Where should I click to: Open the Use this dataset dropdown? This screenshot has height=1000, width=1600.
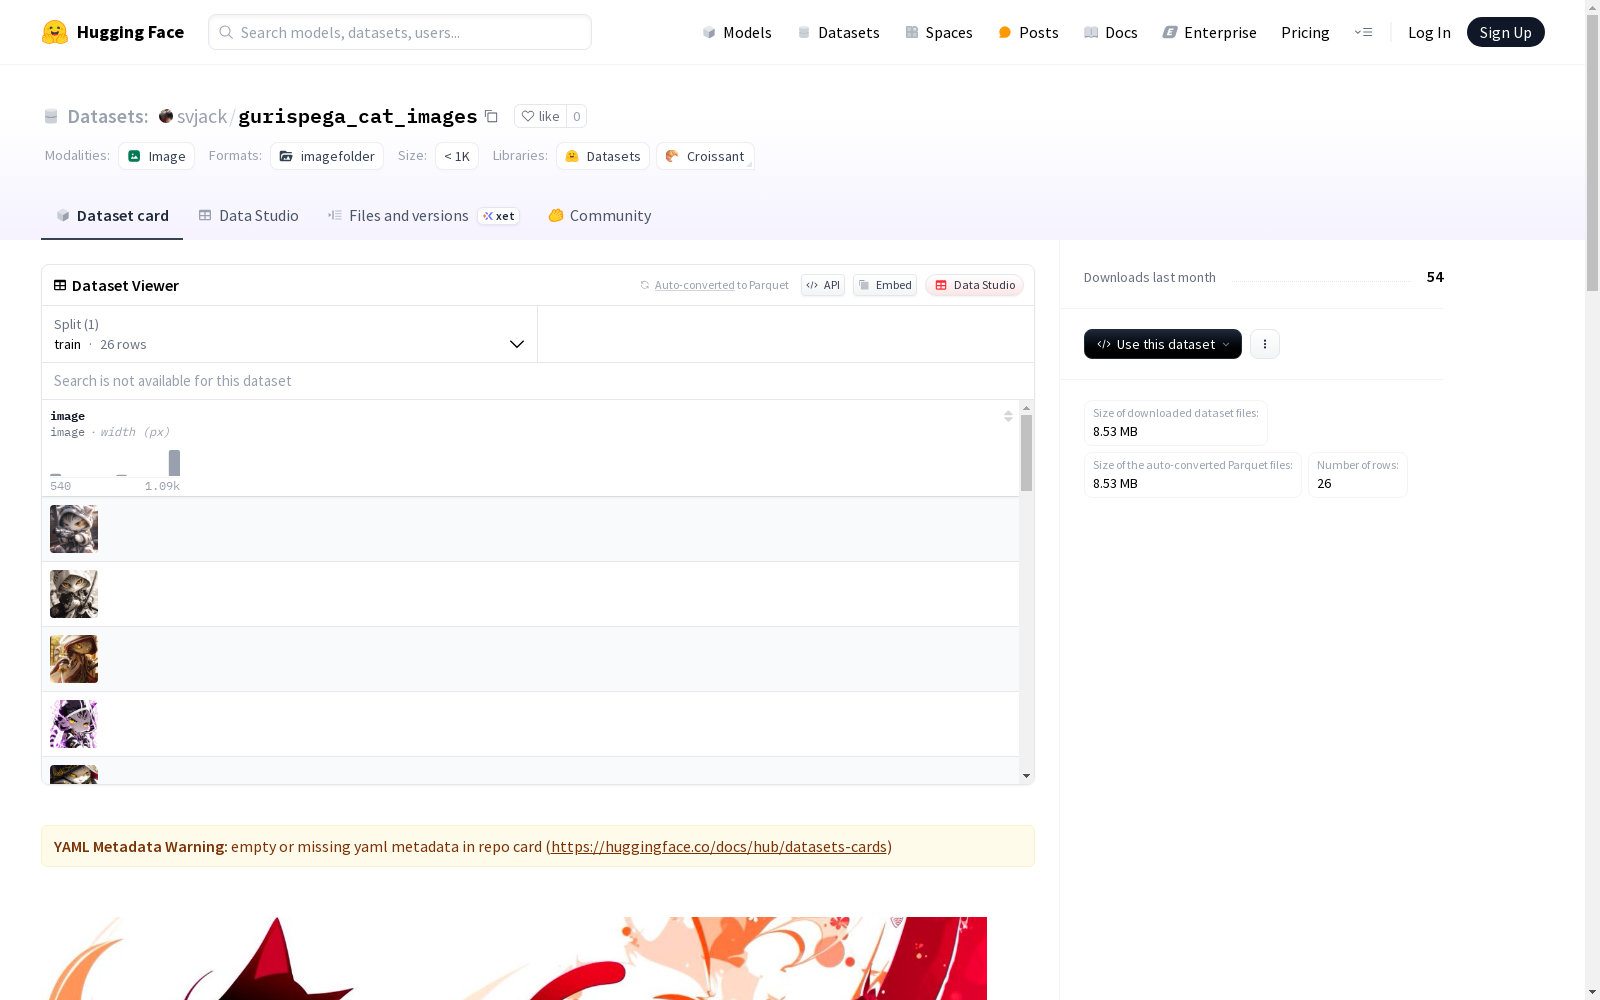point(1163,344)
